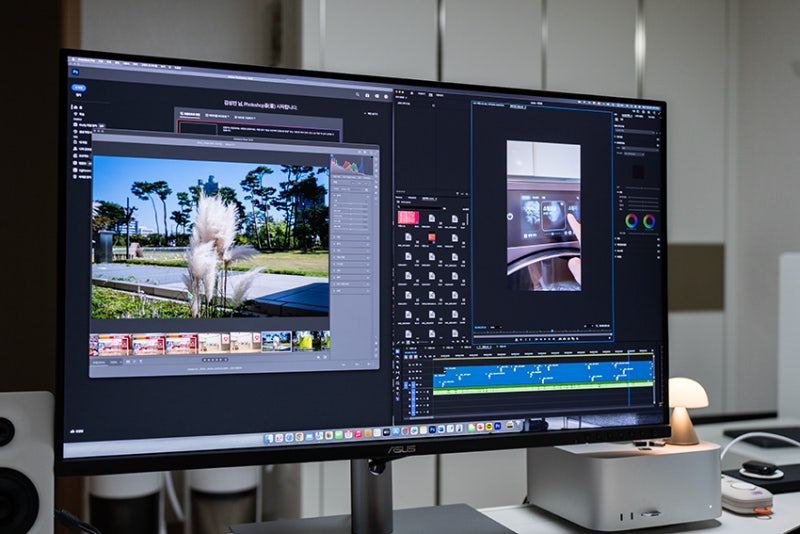The height and width of the screenshot is (534, 800).
Task: Click the blue new-file button in Photoshop sidebar
Action: (79, 88)
